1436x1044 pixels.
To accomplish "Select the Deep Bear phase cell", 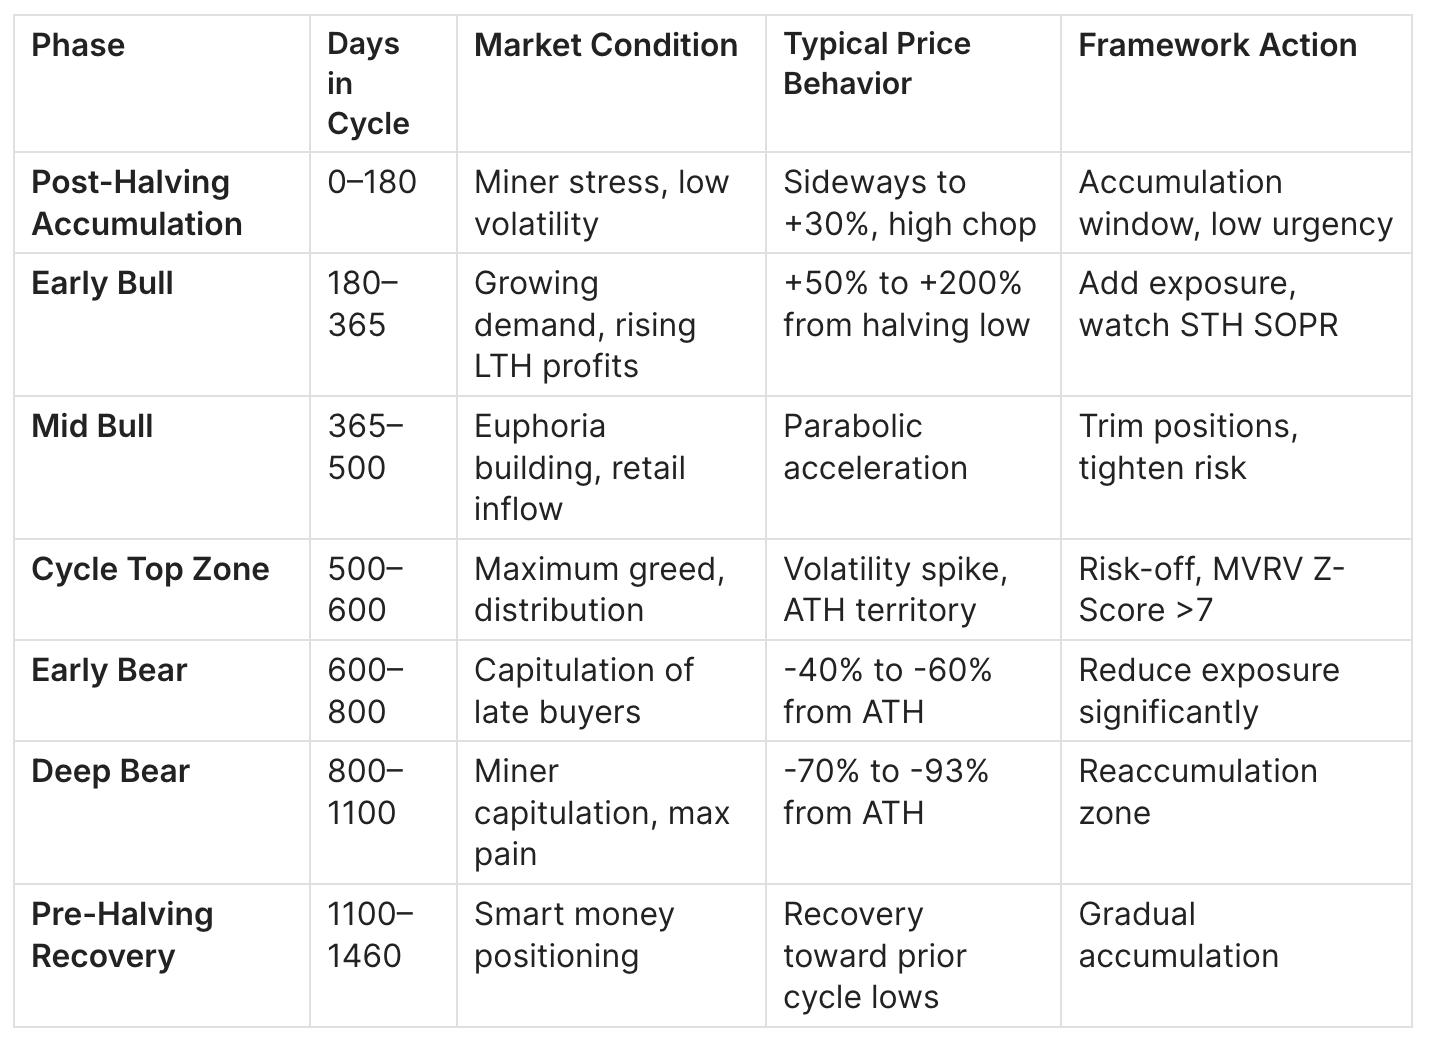I will [x=110, y=771].
